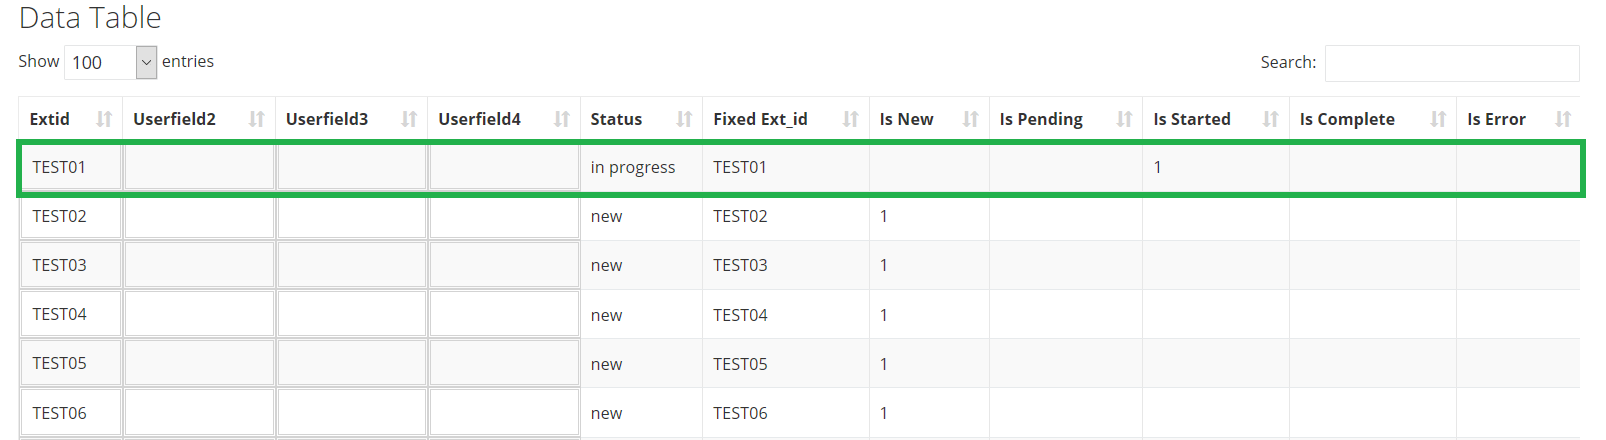
Task: Click the Extid field containing TEST04
Action: point(71,314)
